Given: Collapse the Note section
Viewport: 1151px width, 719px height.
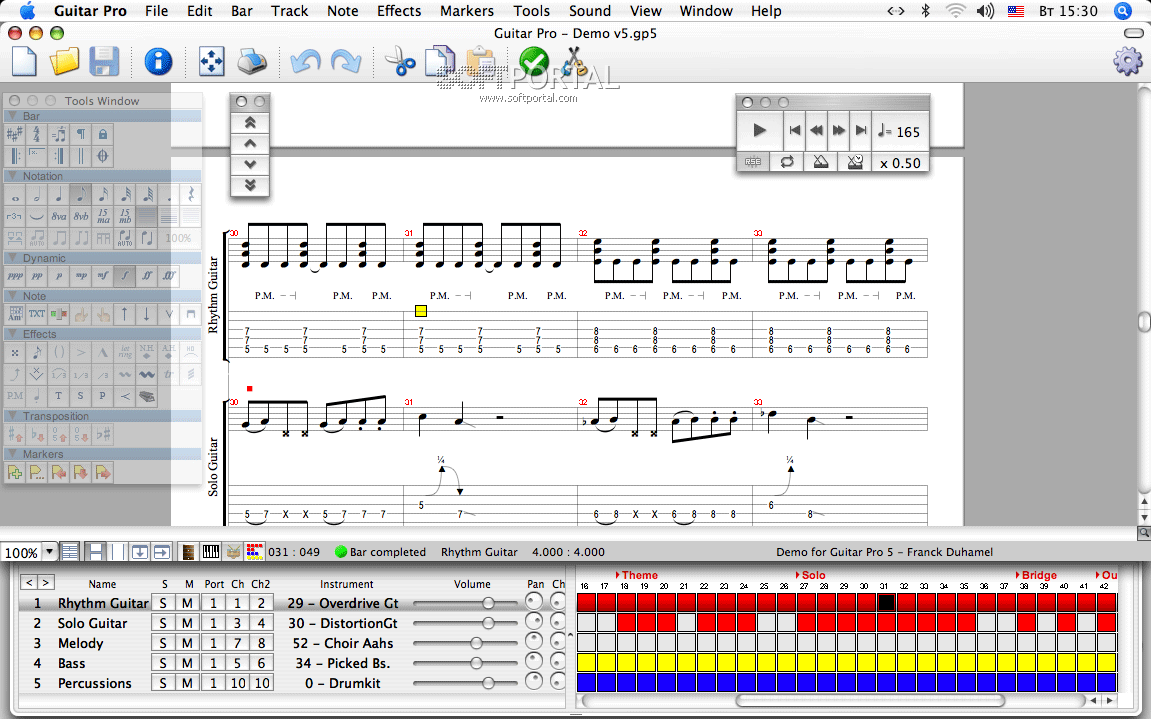Looking at the screenshot, I should pos(12,296).
